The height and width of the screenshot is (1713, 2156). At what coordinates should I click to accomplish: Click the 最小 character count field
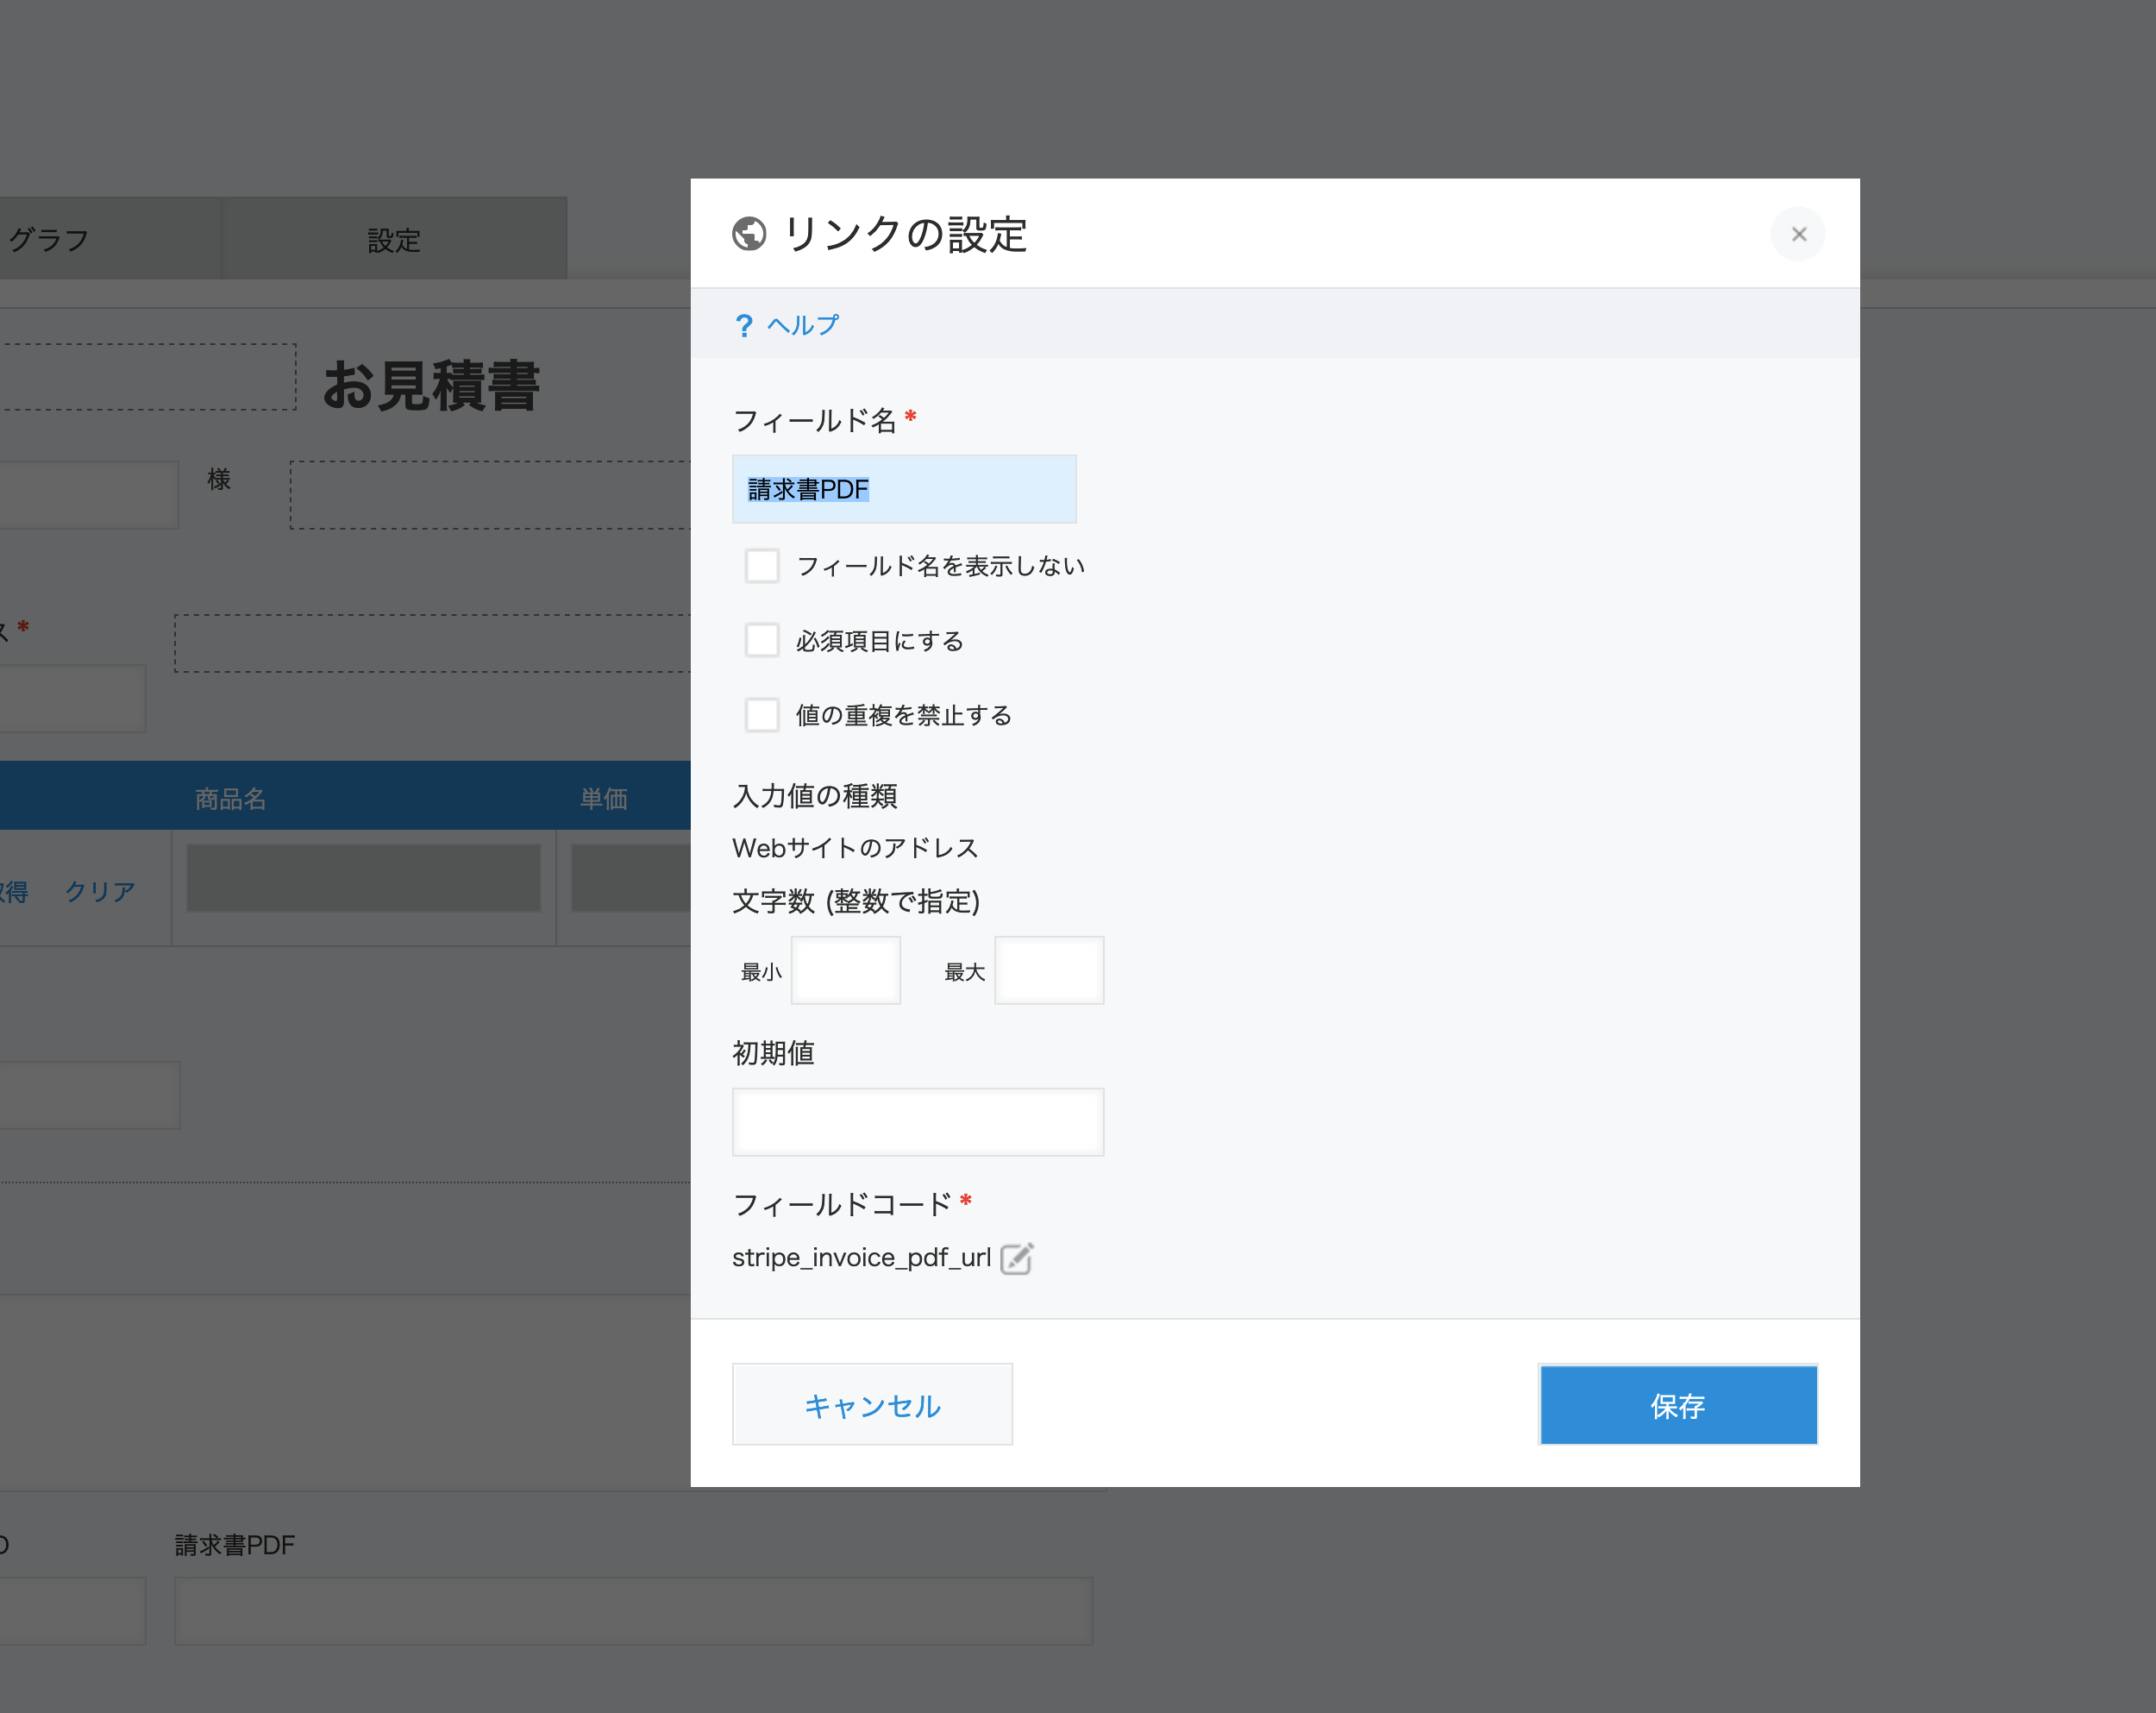[845, 969]
